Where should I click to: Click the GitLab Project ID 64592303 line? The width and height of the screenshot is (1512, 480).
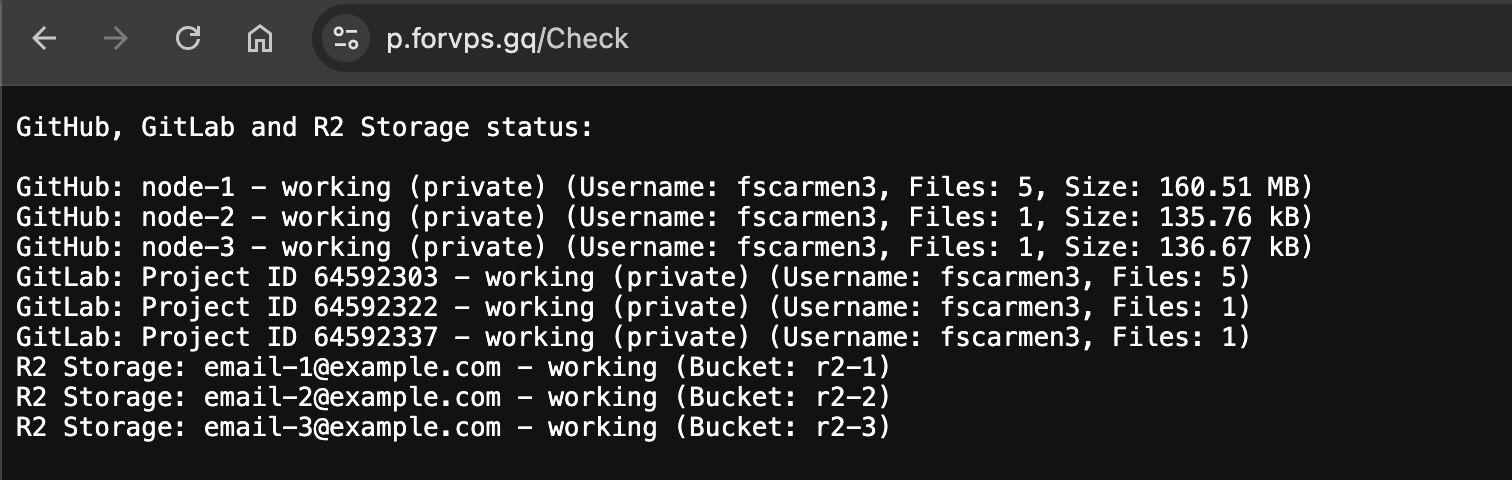tap(632, 277)
